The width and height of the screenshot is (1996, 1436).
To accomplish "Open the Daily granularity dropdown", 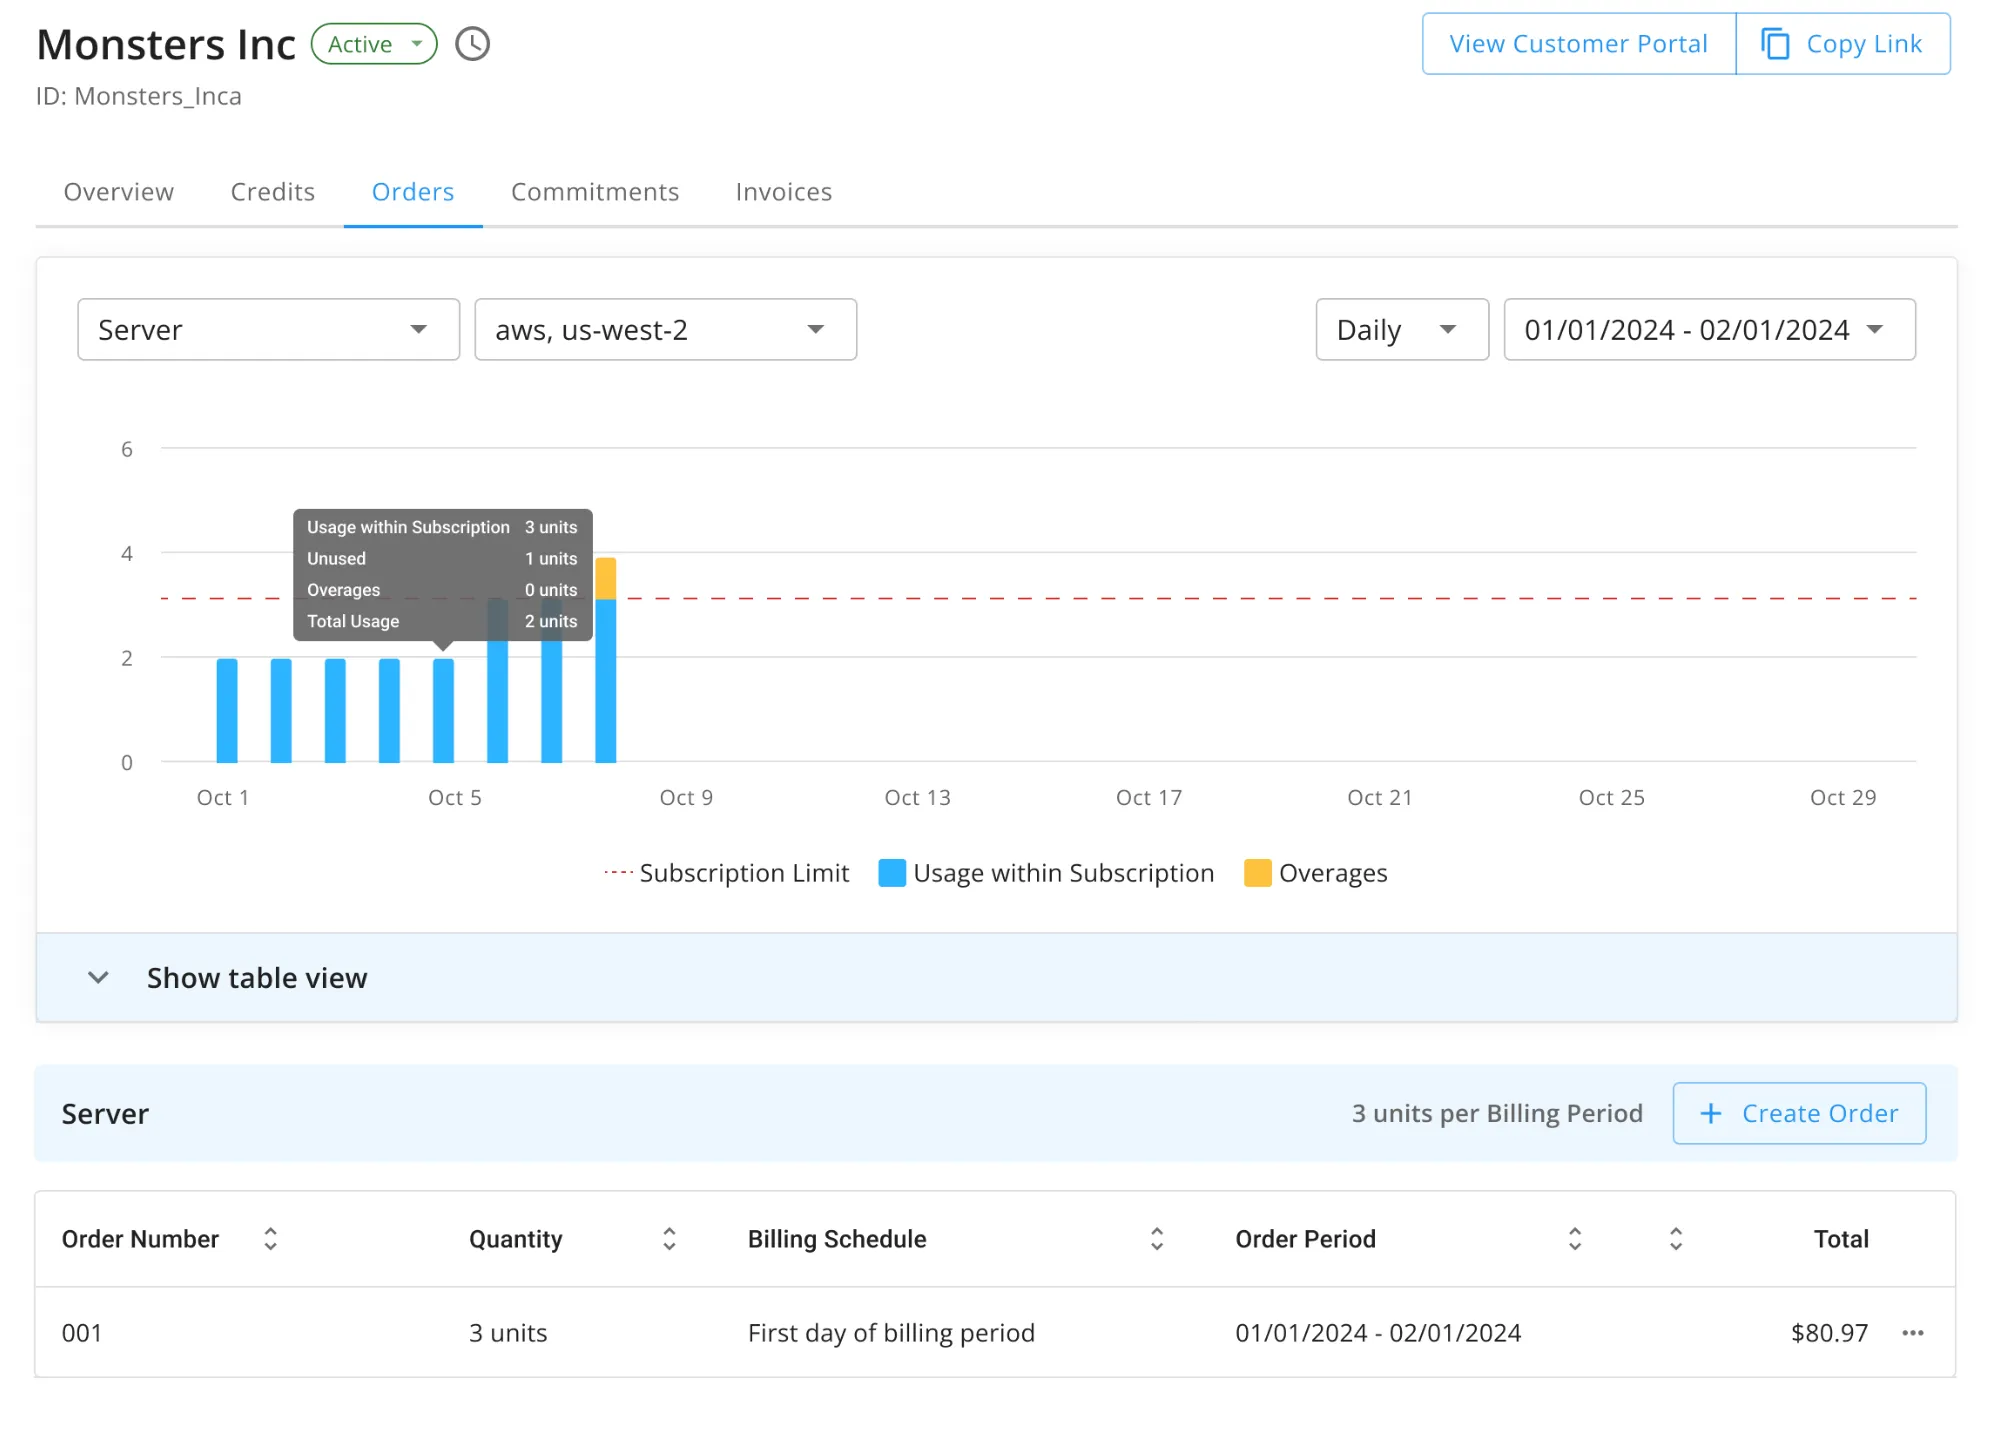I will pos(1401,329).
